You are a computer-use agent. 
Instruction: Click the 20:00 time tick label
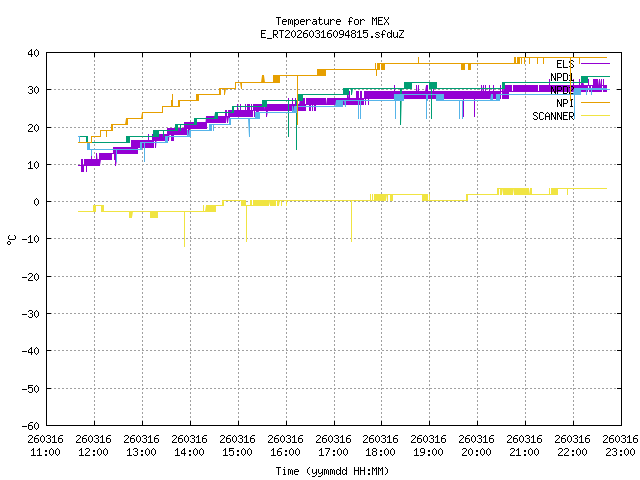click(x=477, y=445)
